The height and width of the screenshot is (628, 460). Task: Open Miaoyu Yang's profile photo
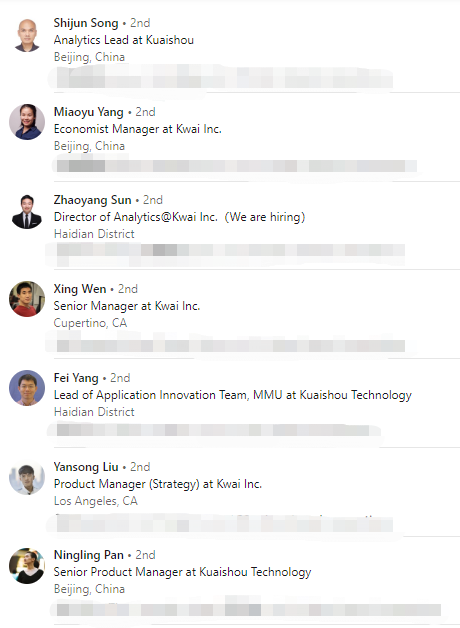[27, 122]
